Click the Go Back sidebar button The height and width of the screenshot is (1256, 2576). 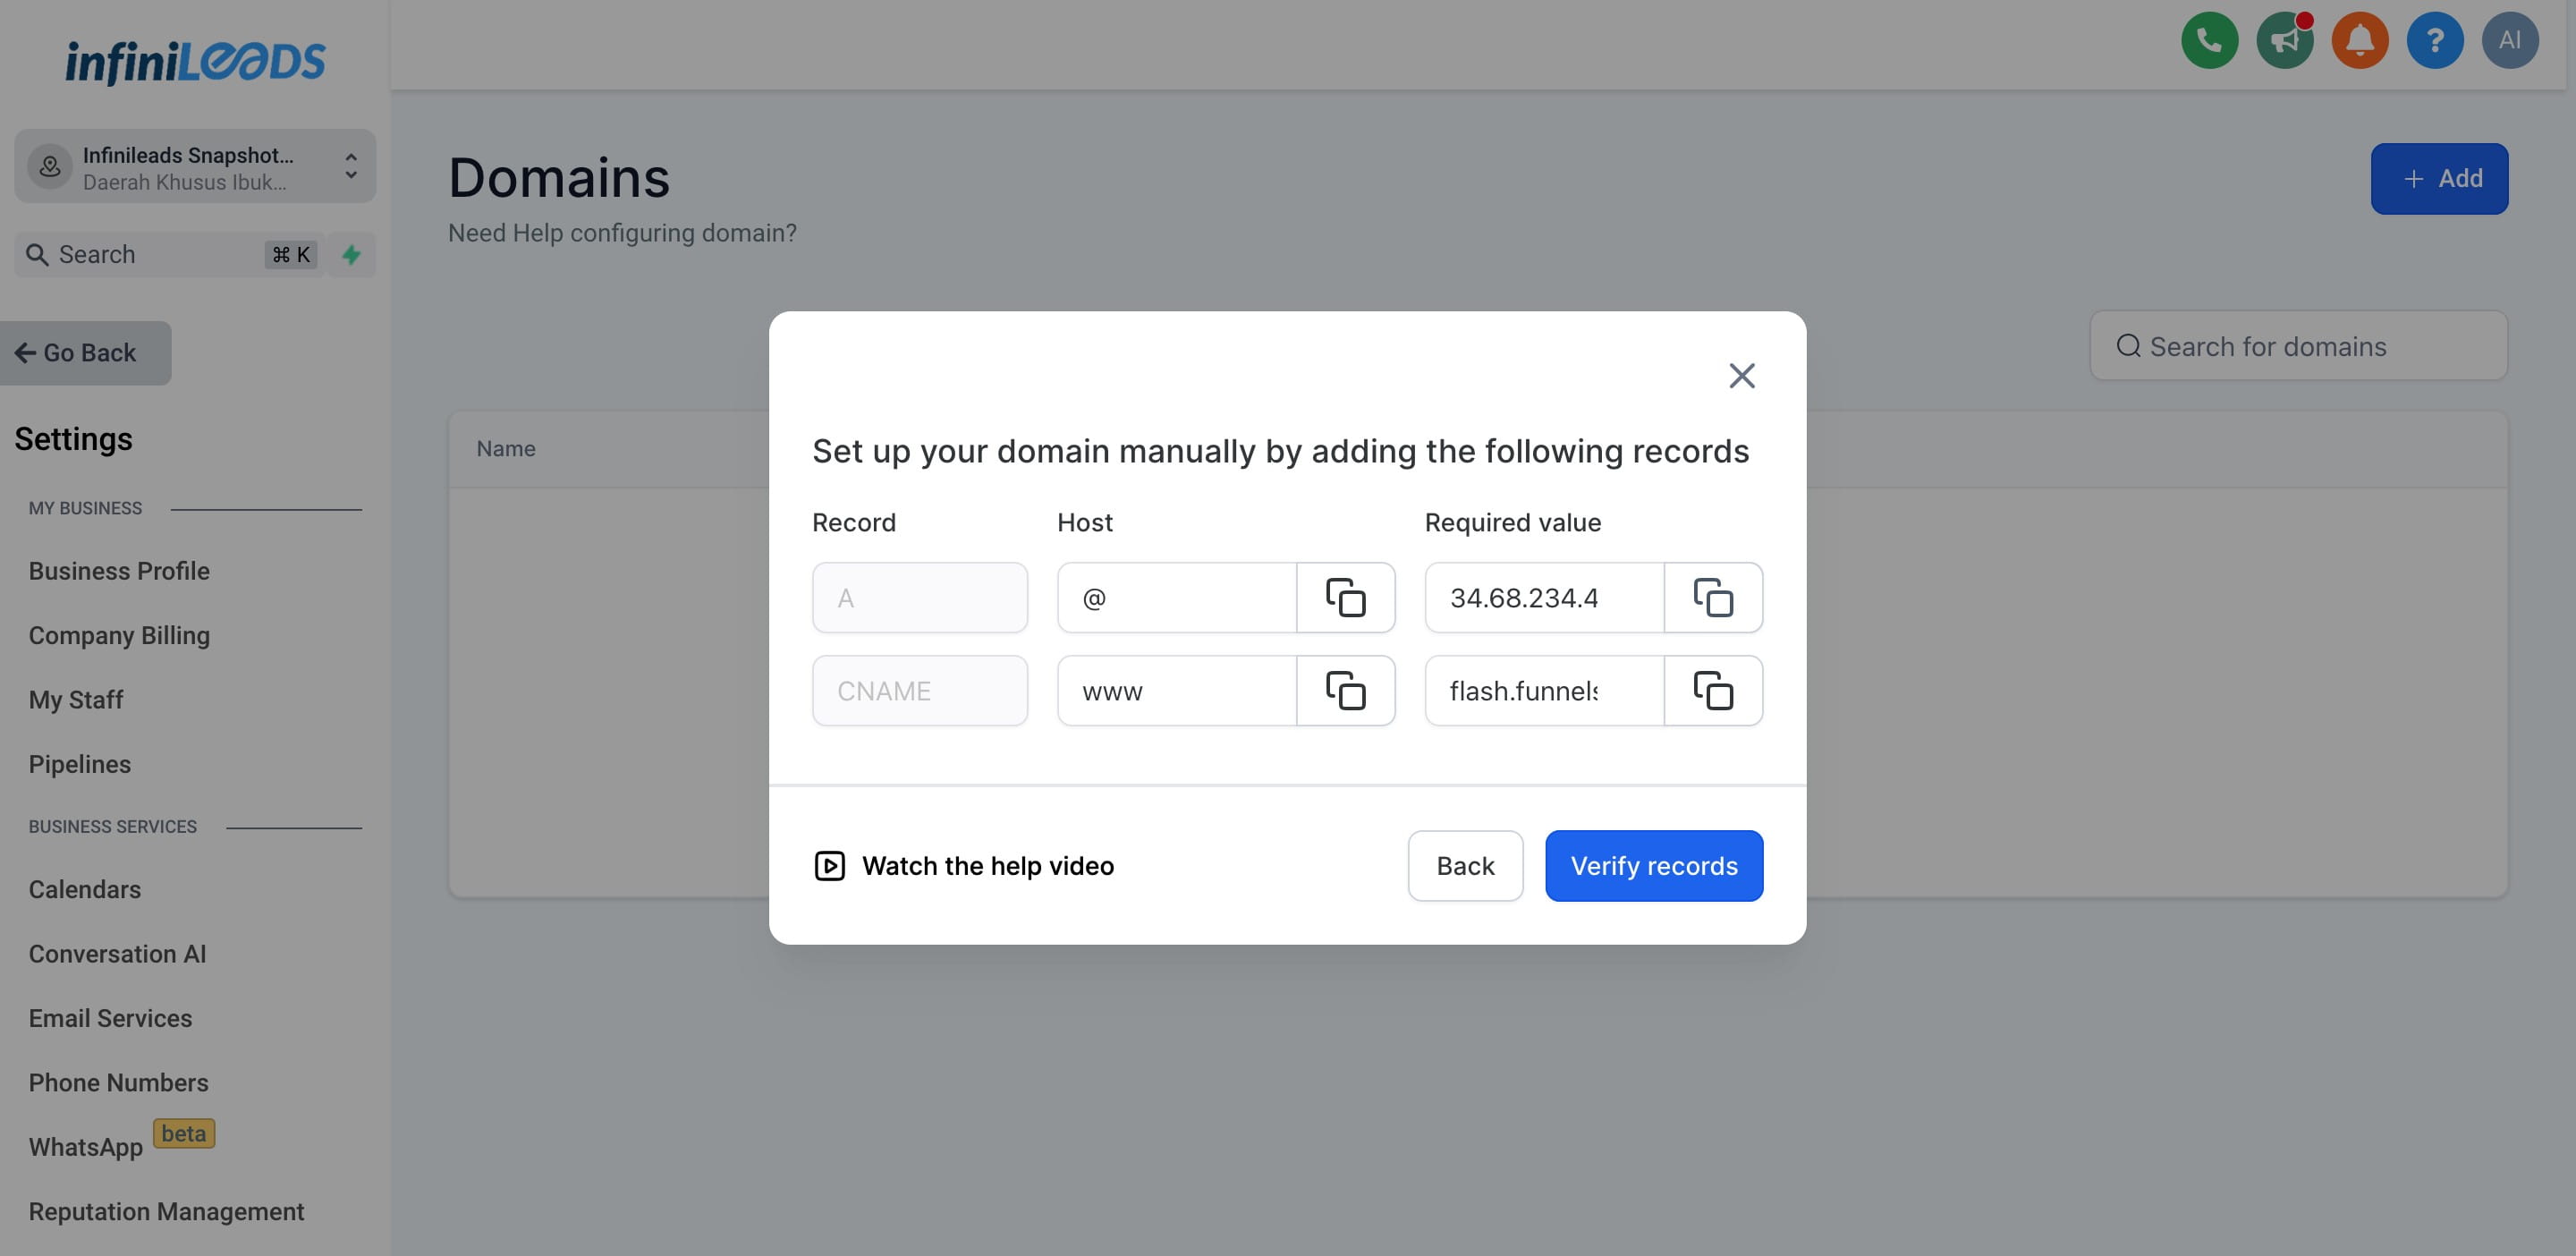click(x=85, y=353)
